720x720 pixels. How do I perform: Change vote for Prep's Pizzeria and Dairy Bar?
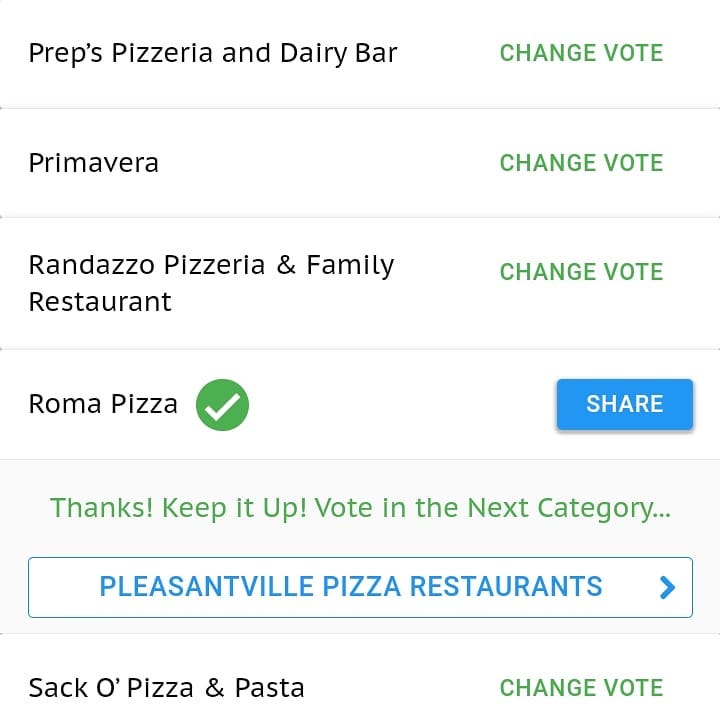581,53
